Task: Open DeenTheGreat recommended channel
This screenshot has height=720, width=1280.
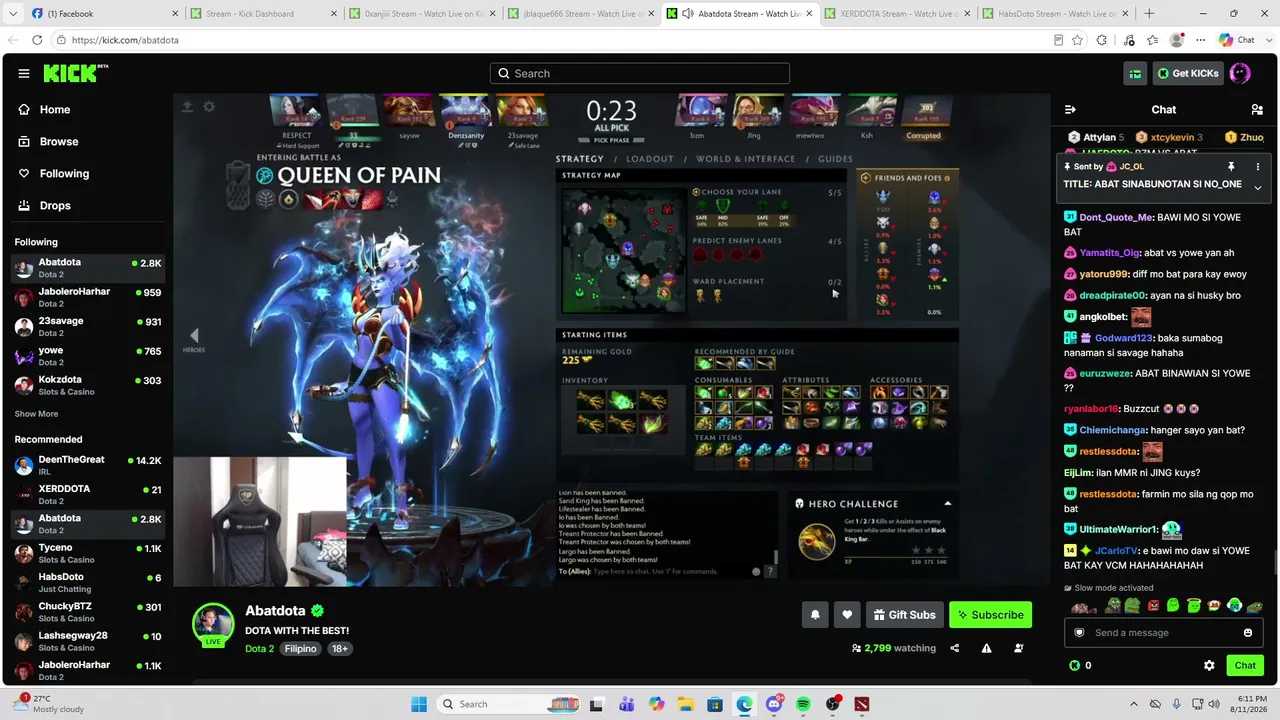Action: pyautogui.click(x=88, y=466)
